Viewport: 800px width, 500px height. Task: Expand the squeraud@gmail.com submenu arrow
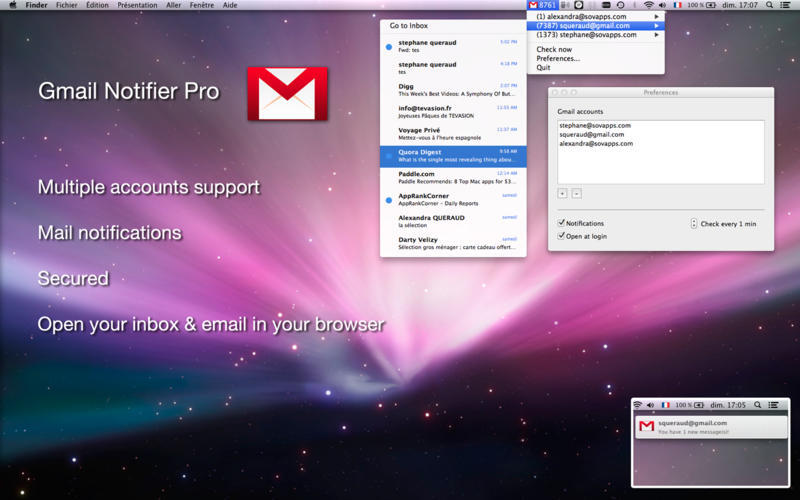[657, 26]
